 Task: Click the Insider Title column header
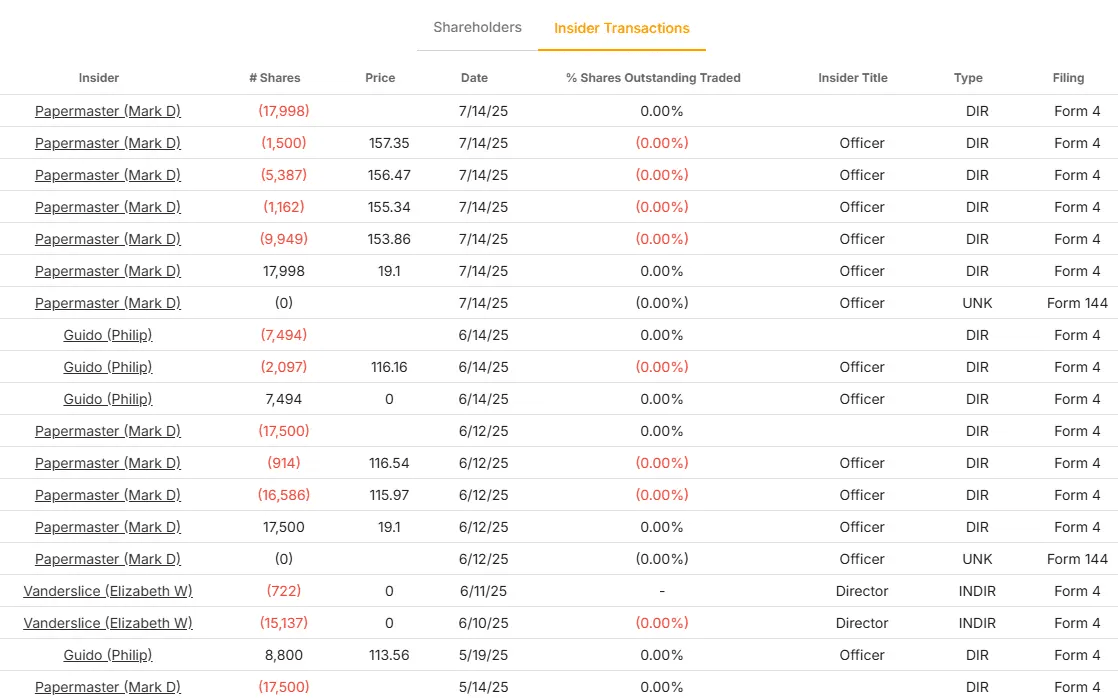click(x=852, y=78)
